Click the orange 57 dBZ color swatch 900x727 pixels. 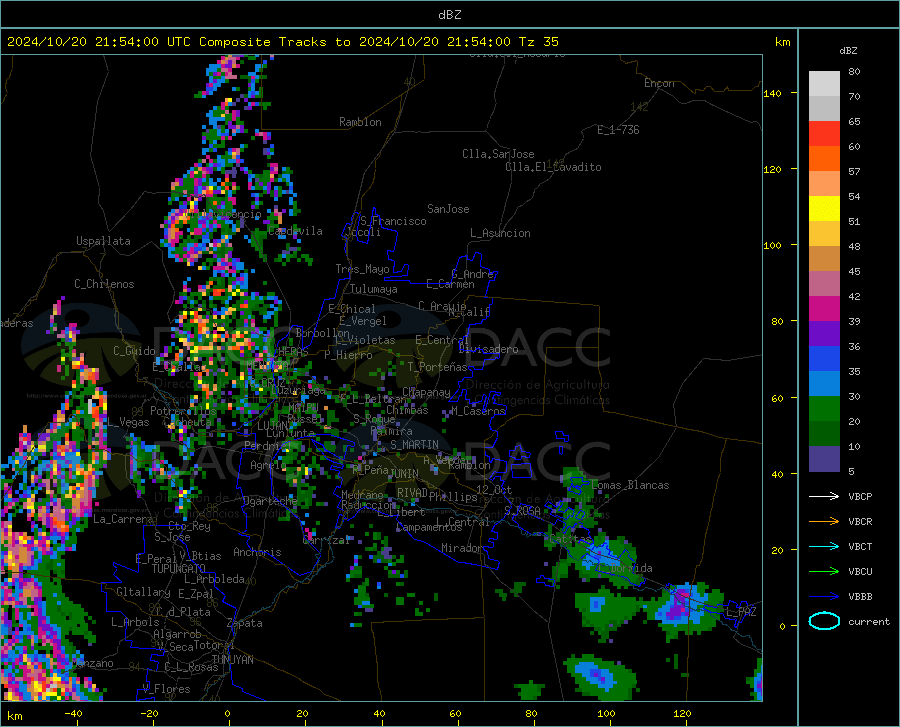coord(824,158)
